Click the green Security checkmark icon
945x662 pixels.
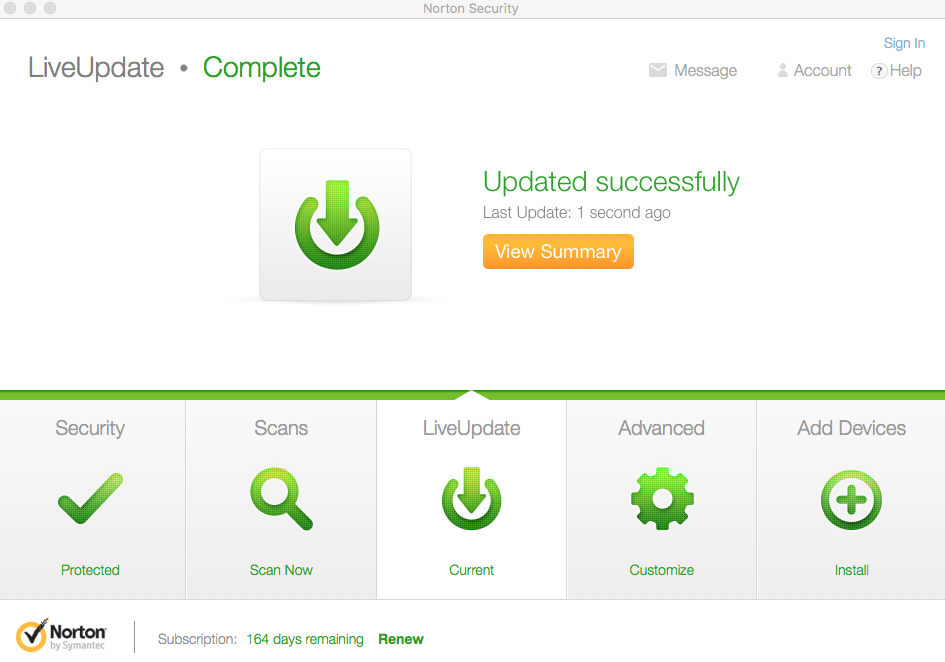90,499
